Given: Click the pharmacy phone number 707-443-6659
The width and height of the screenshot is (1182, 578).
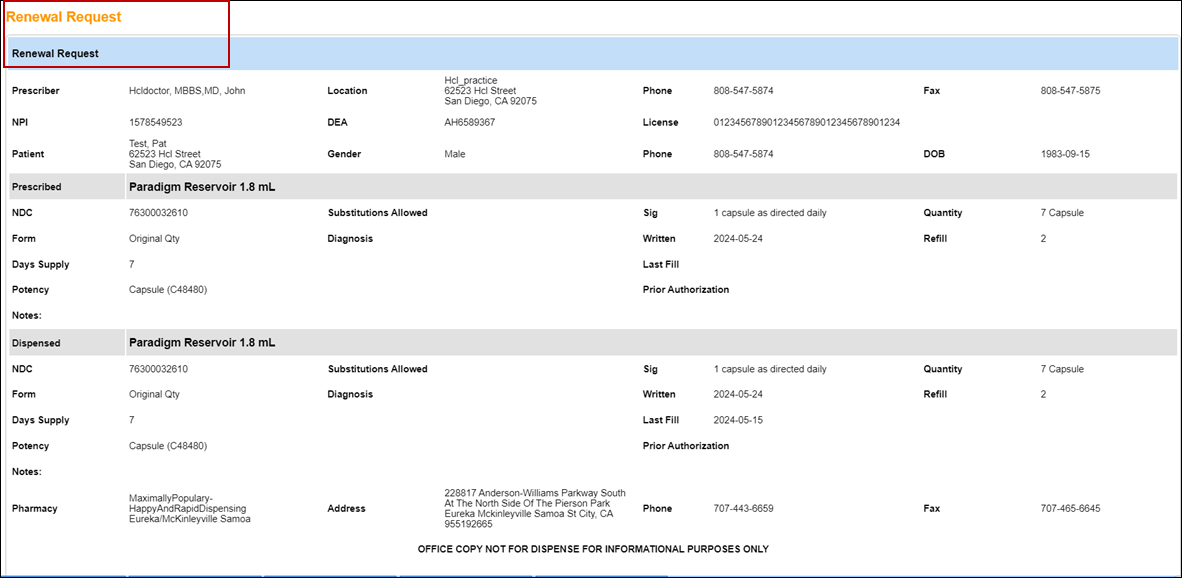Looking at the screenshot, I should click(x=743, y=509).
